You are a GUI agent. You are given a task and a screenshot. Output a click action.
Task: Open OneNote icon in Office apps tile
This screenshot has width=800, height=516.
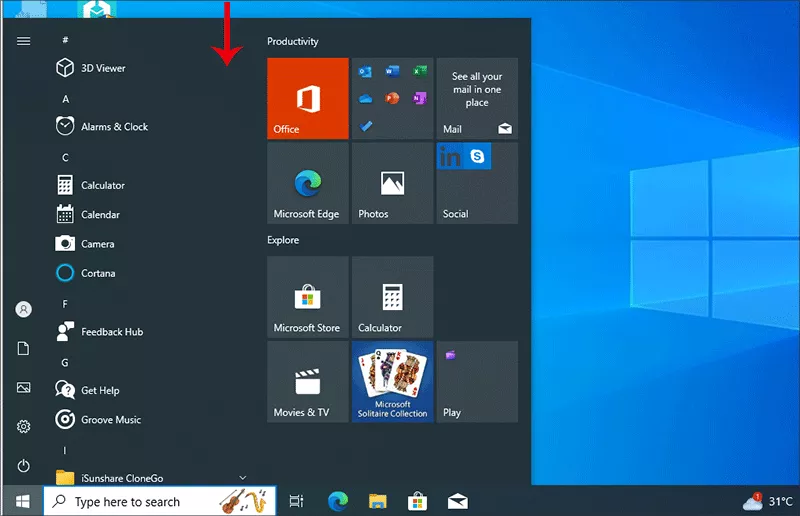click(x=419, y=98)
